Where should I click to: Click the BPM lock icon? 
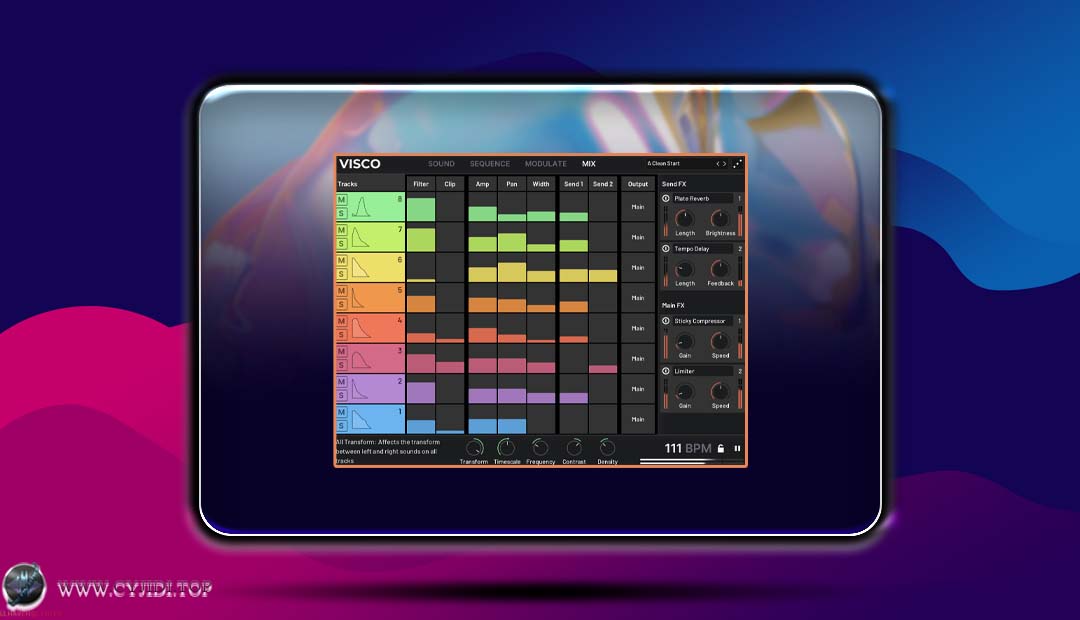(721, 448)
